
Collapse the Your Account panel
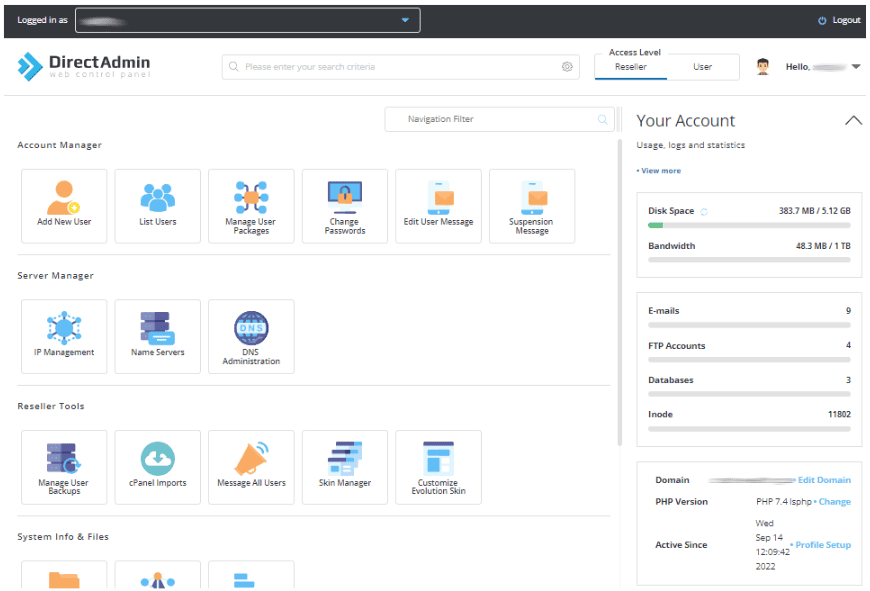click(853, 120)
